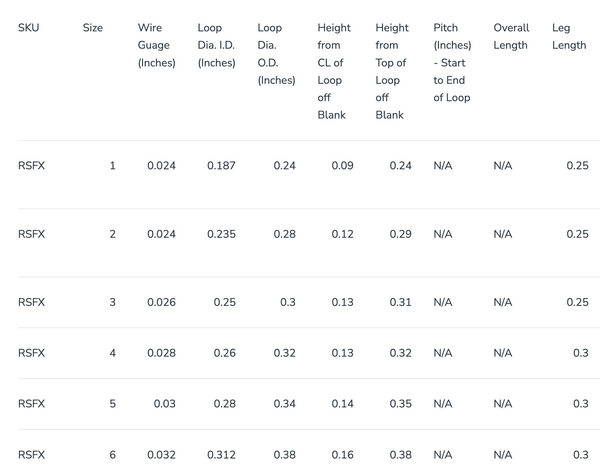Click the Size column header
This screenshot has height=466, width=600.
click(93, 28)
